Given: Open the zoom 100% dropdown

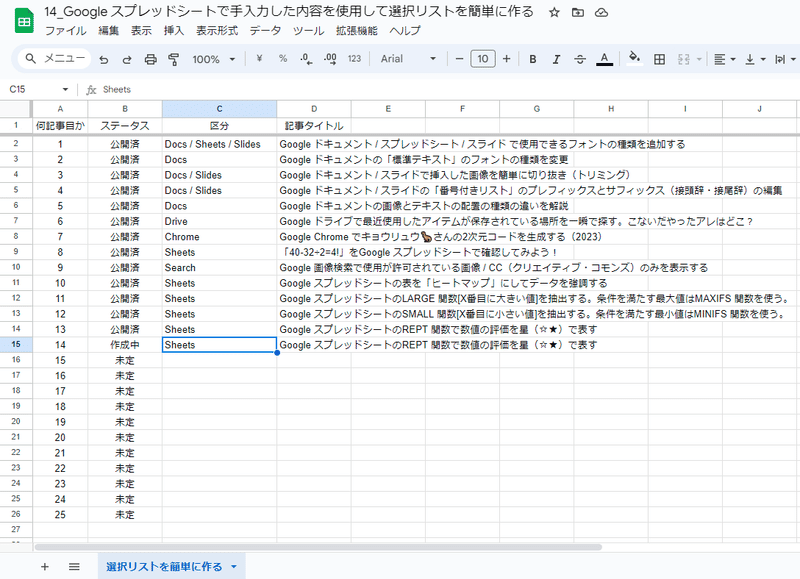Looking at the screenshot, I should pyautogui.click(x=213, y=59).
